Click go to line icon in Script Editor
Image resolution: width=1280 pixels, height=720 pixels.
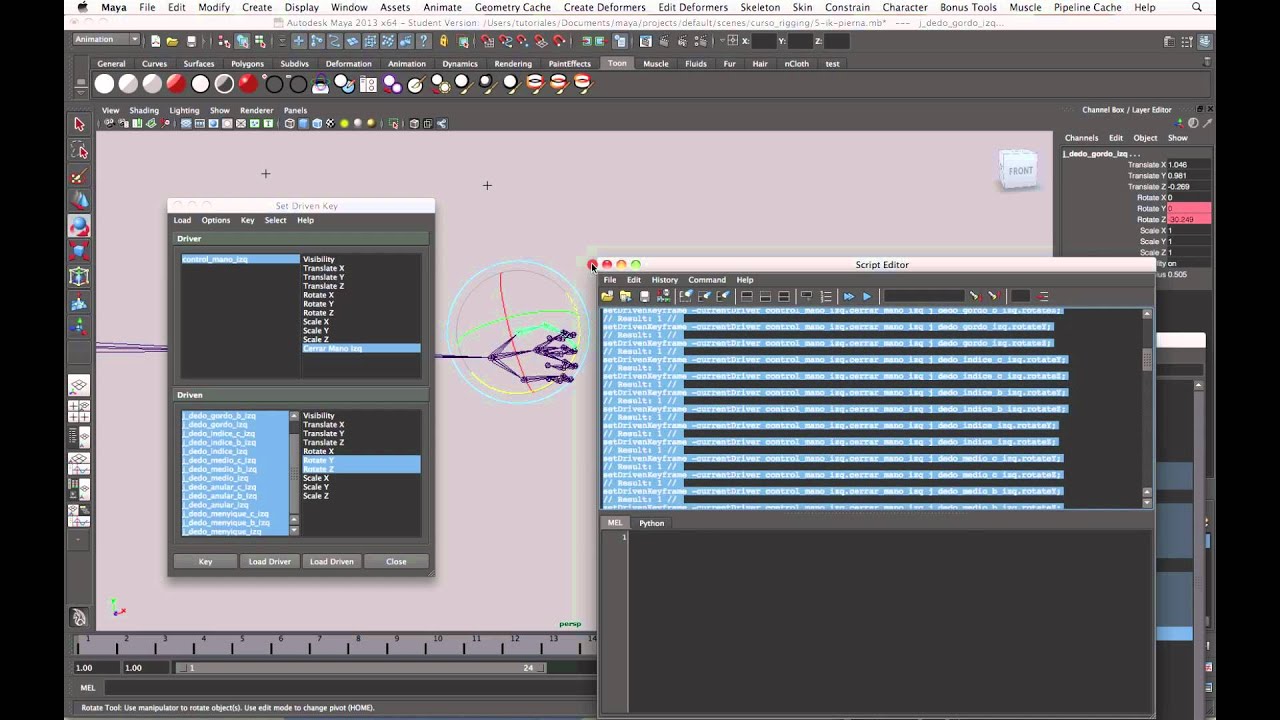1043,296
